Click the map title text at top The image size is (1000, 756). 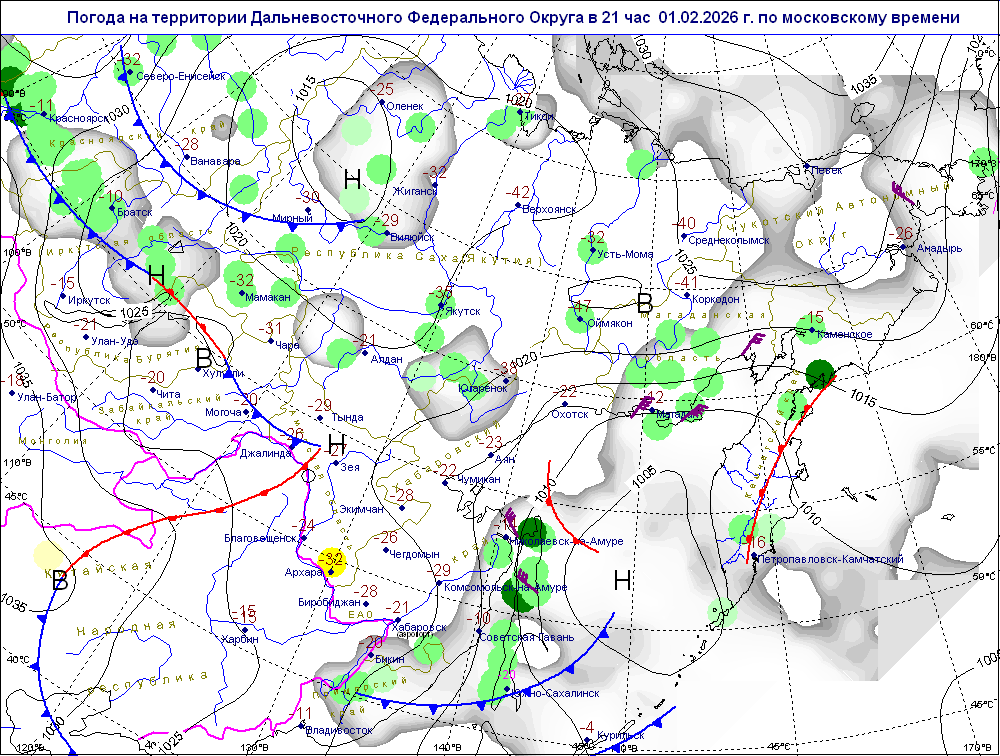click(x=513, y=18)
